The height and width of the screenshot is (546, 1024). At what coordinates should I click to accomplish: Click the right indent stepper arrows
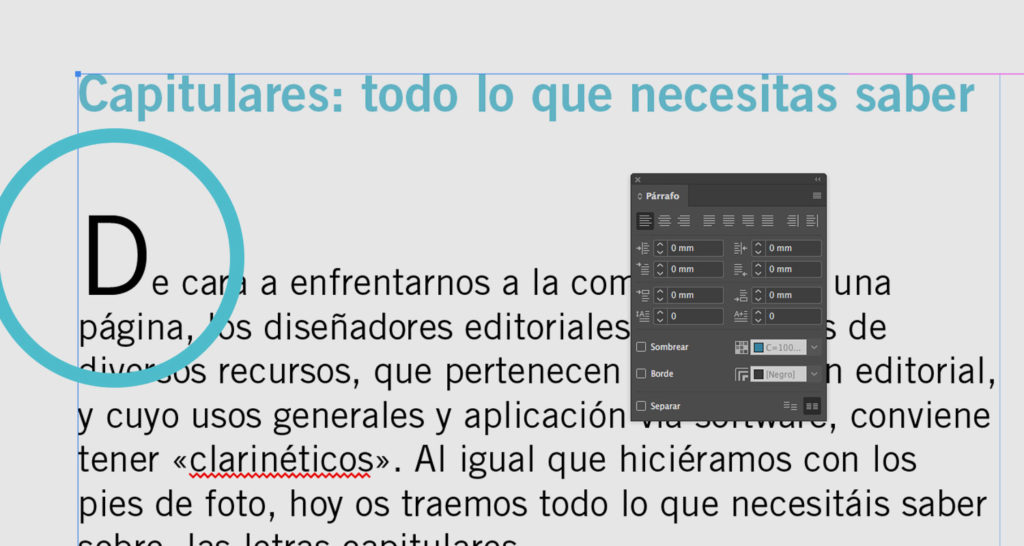click(x=758, y=248)
